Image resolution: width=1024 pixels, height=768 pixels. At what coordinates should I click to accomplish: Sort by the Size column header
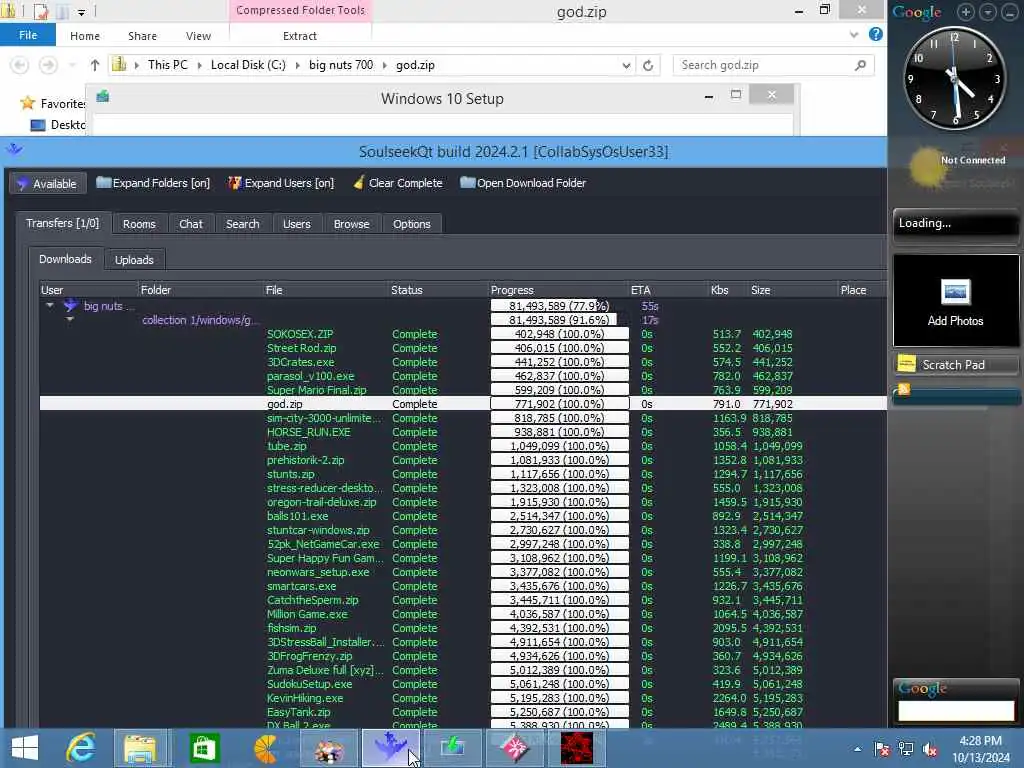(x=760, y=290)
